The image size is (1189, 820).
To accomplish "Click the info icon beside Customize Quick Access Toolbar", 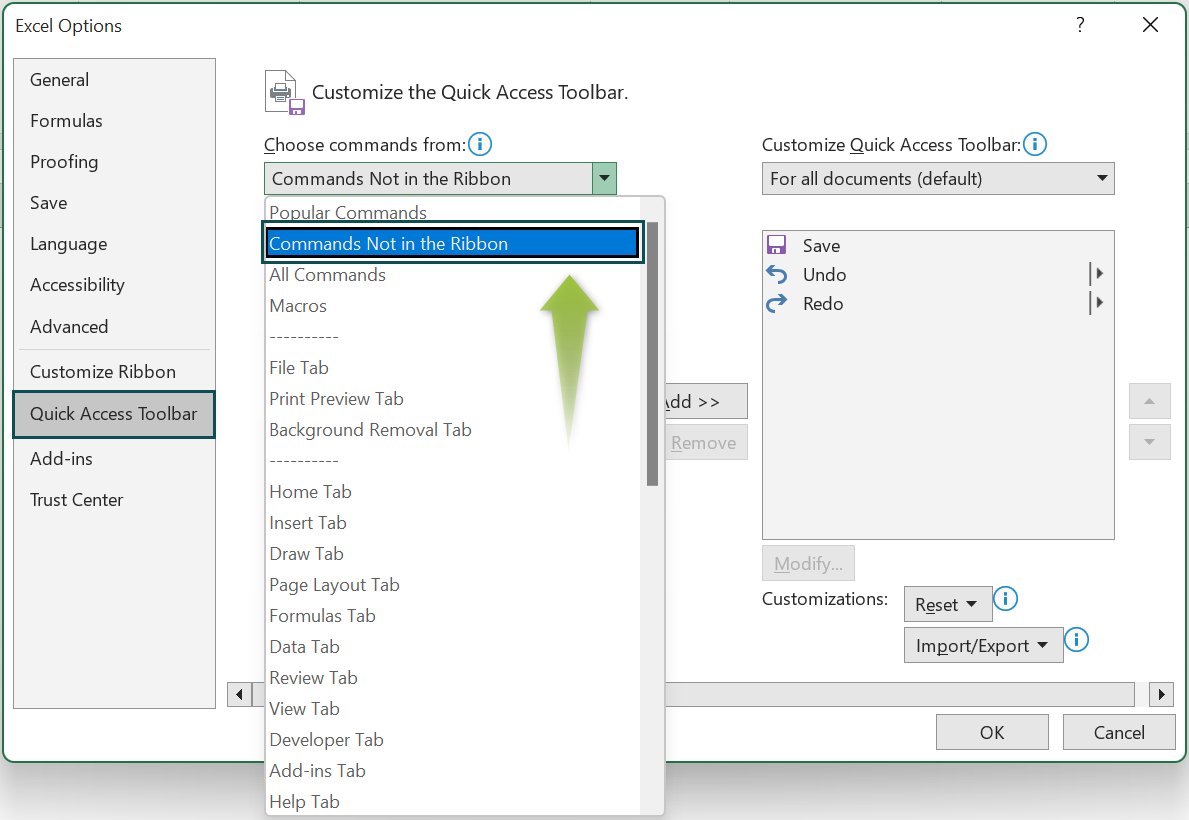I will click(1035, 143).
